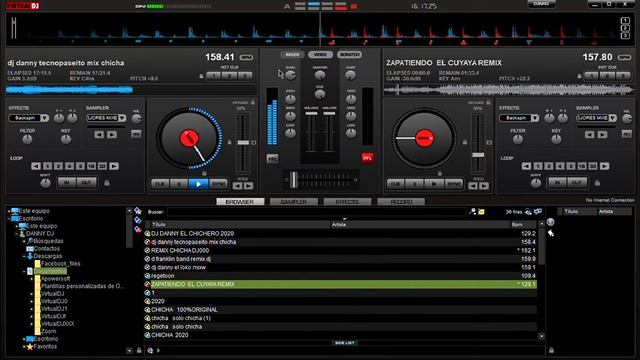The image size is (640, 360).
Task: Toggle the right sampler REC button
Action: coord(627,134)
